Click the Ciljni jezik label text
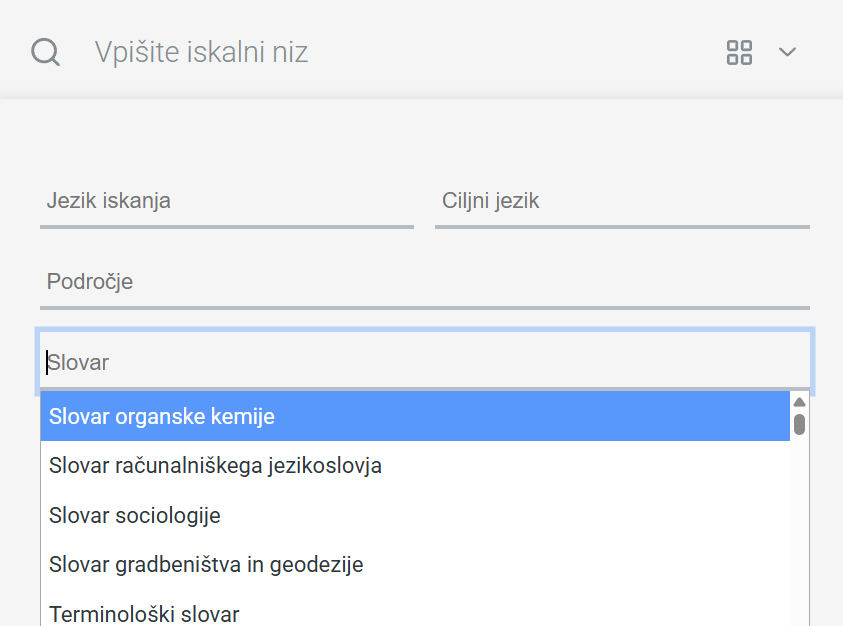The height and width of the screenshot is (626, 843). coord(489,200)
